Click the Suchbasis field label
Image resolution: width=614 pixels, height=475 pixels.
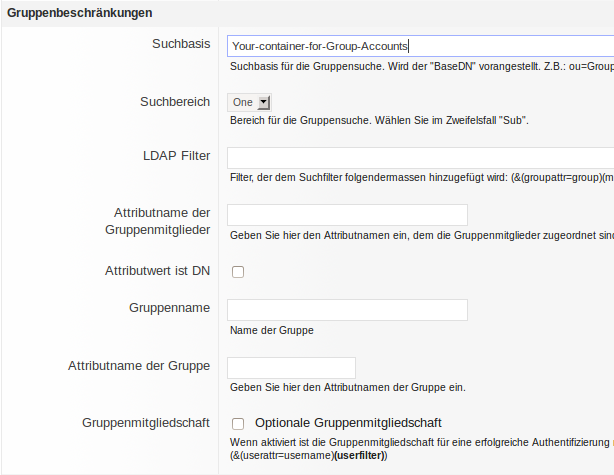click(x=181, y=45)
